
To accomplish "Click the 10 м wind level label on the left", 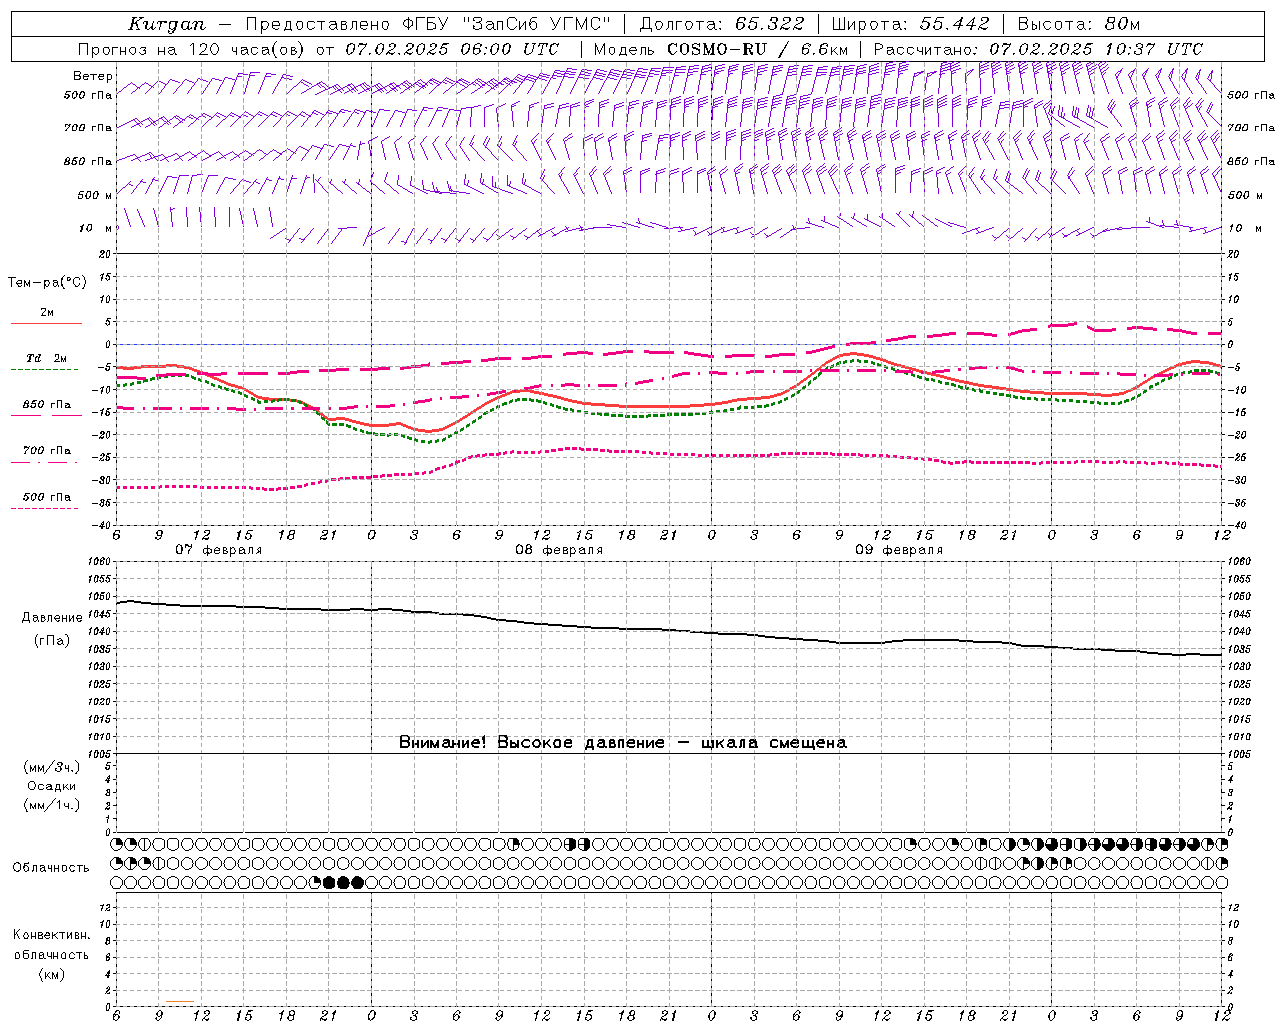I will pyautogui.click(x=97, y=229).
